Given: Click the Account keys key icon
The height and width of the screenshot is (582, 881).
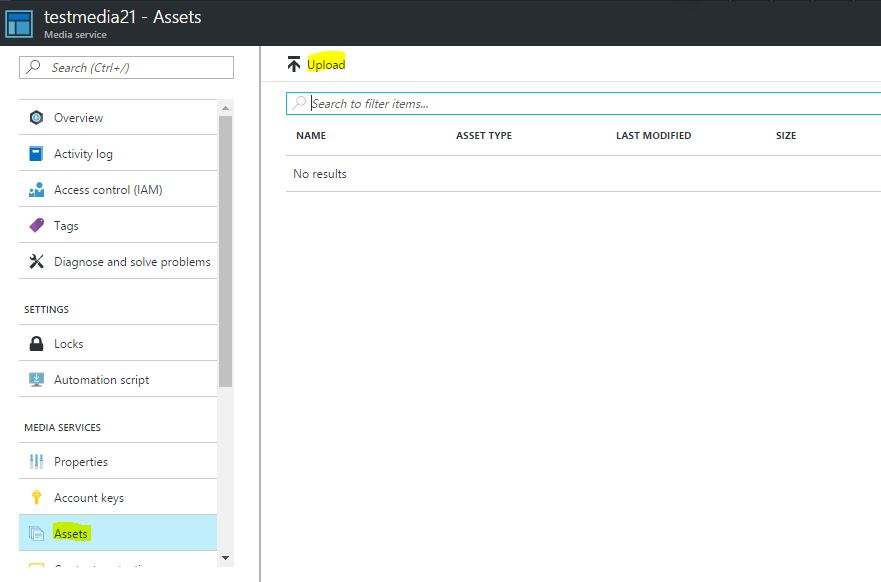Looking at the screenshot, I should (37, 498).
